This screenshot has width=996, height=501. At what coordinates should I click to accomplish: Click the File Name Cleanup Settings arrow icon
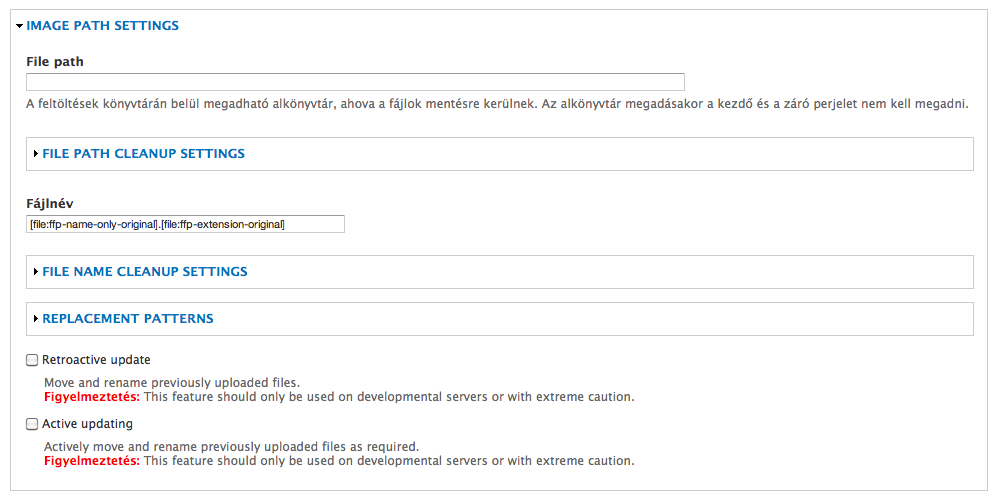[36, 272]
